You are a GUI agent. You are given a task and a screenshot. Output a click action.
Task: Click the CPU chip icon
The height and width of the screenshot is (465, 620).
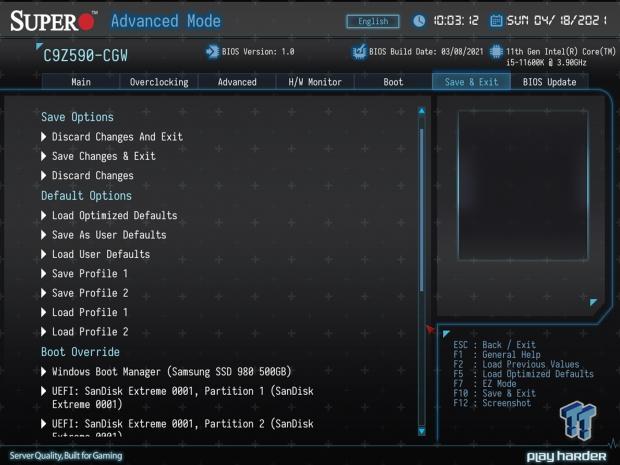pyautogui.click(x=496, y=52)
